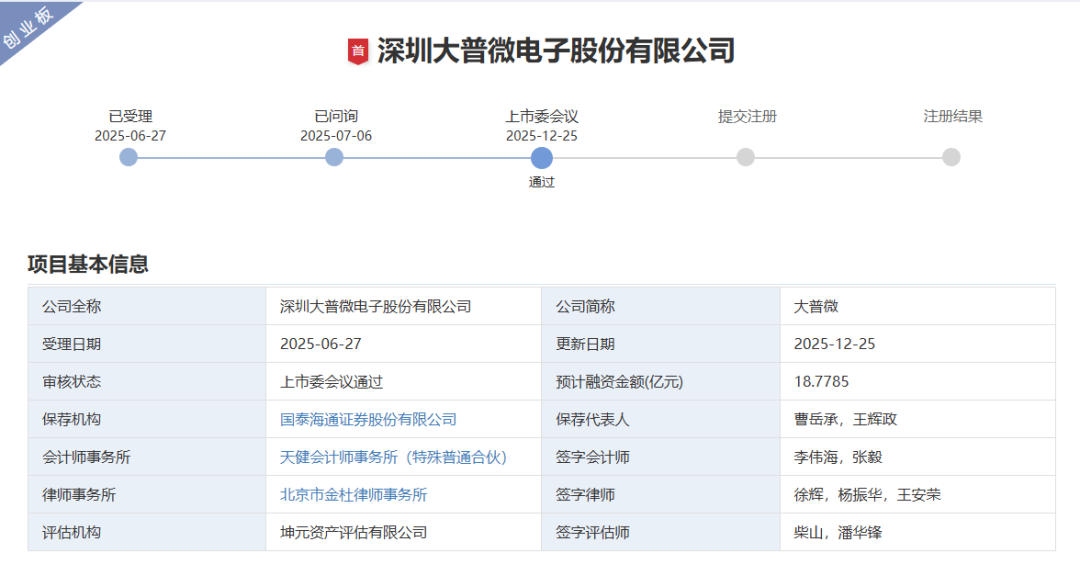Click the 预计融资金额(亿元) label cell

(x=661, y=381)
